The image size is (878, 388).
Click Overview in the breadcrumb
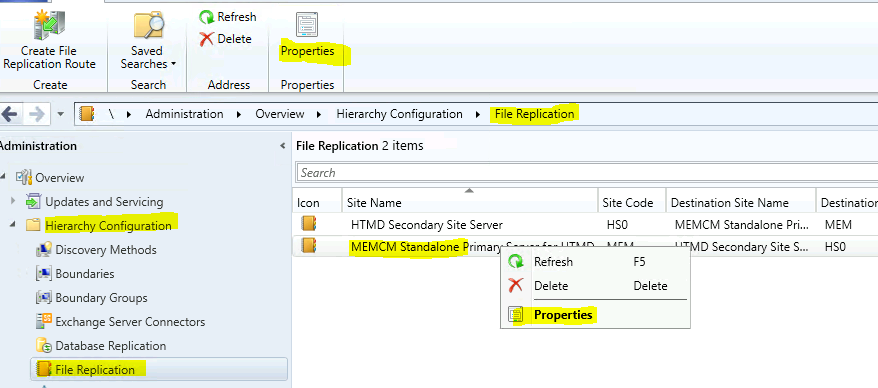point(279,114)
